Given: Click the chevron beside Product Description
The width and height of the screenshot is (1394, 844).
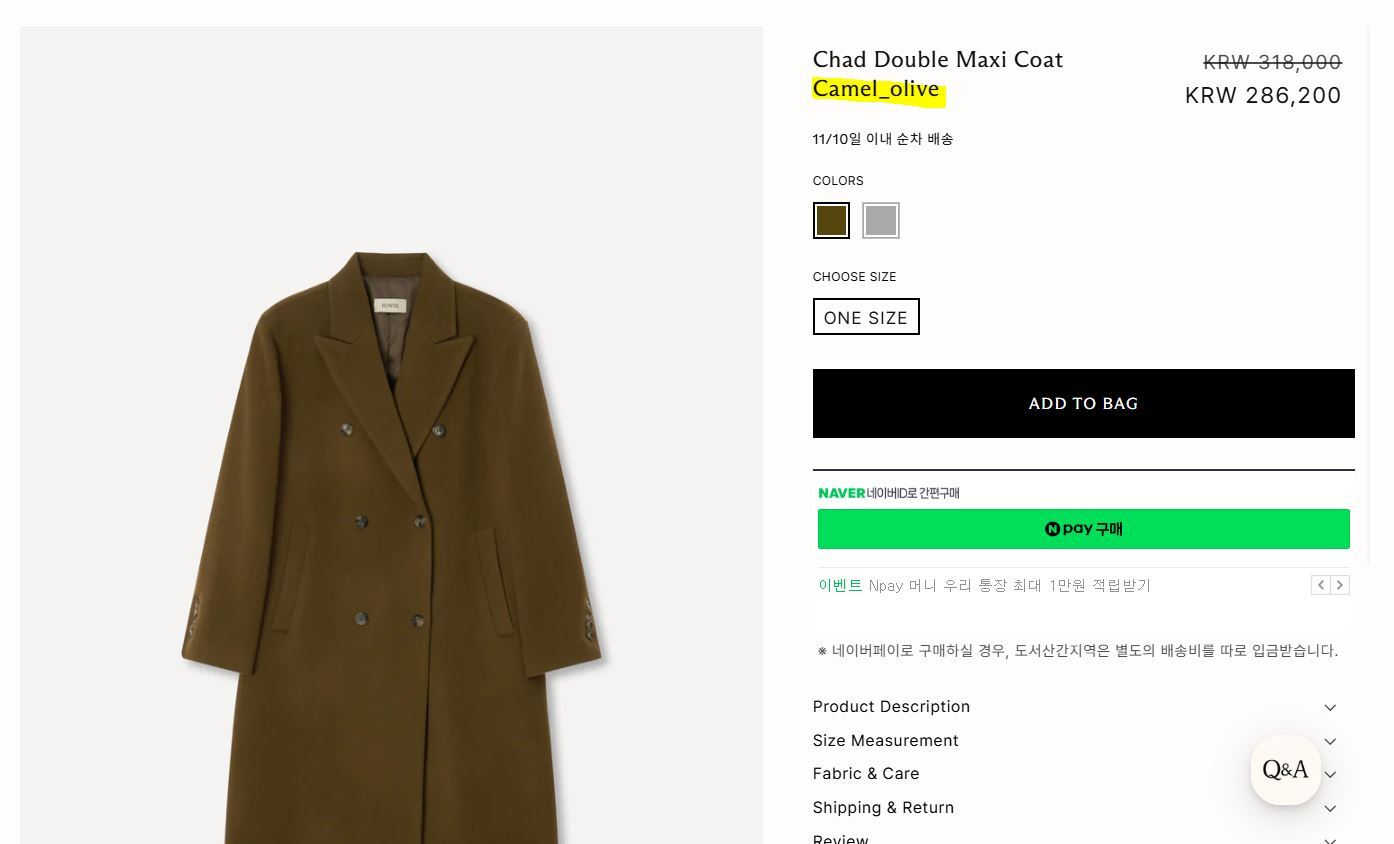Looking at the screenshot, I should tap(1330, 708).
